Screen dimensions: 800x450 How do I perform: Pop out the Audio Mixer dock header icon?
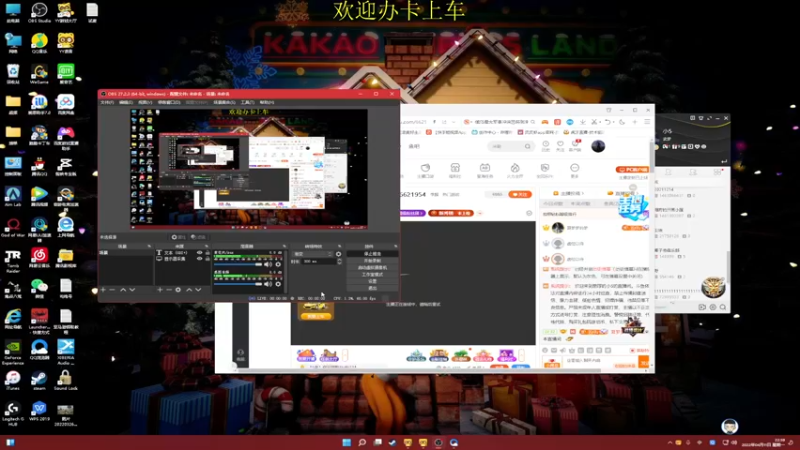pyautogui.click(x=284, y=246)
